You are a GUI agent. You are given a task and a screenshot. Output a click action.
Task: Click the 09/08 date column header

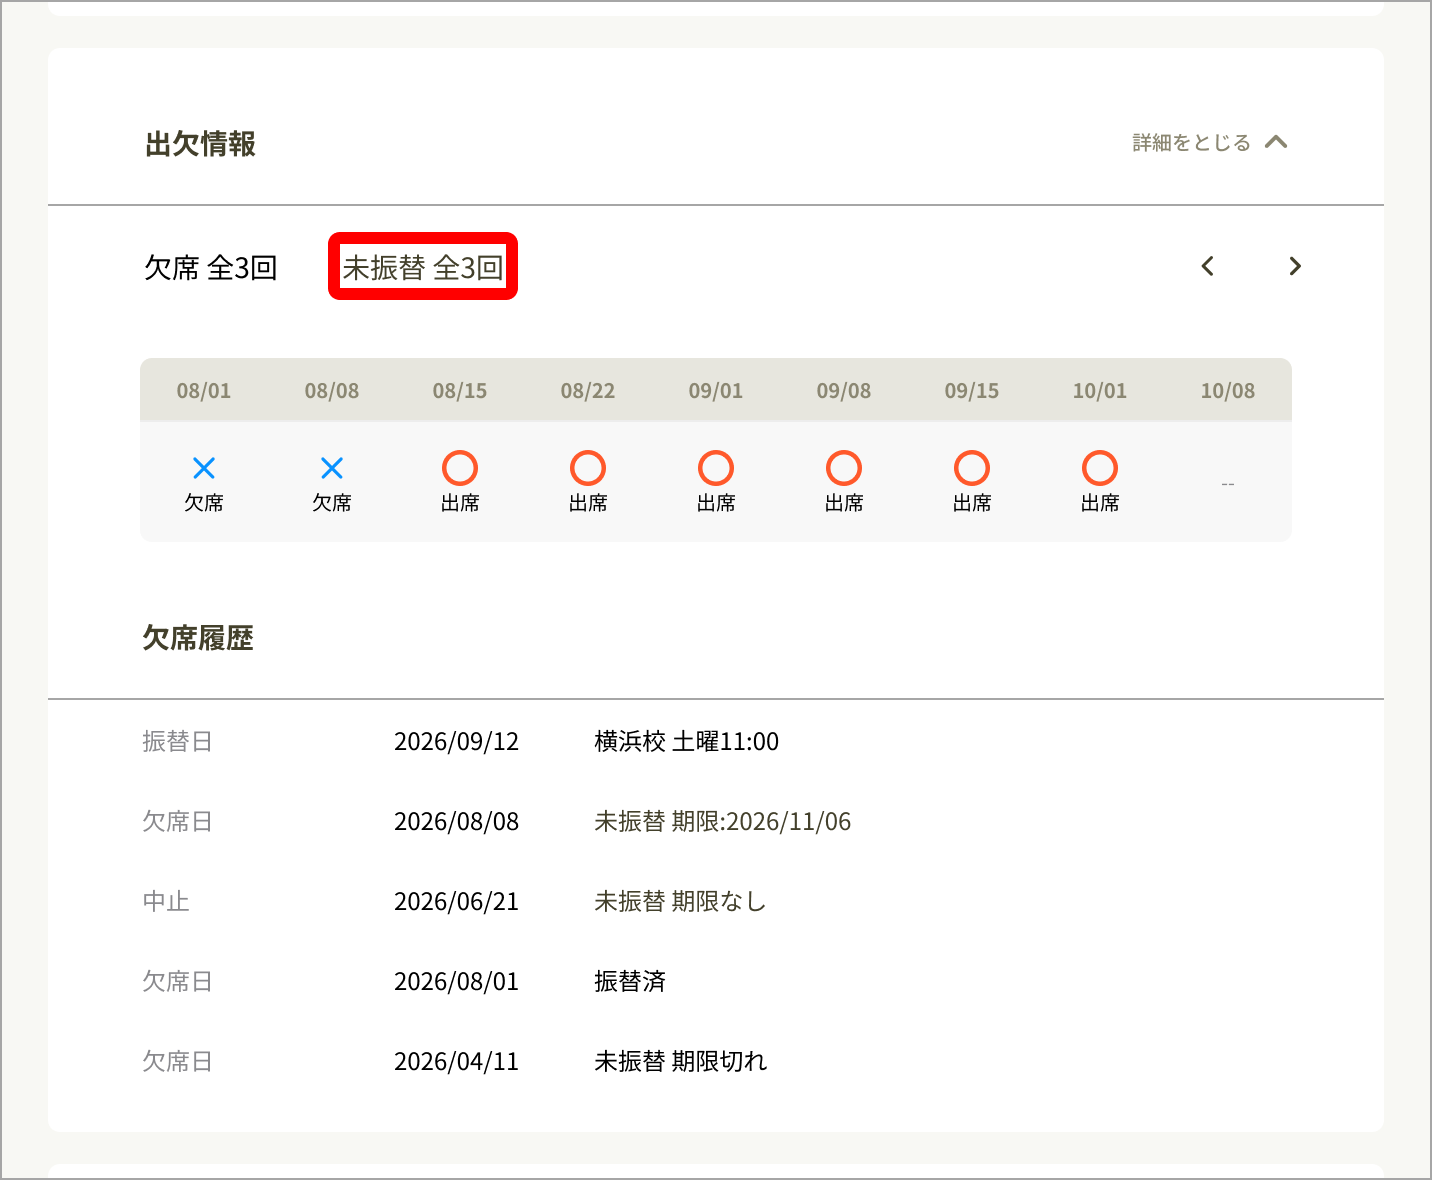coord(844,391)
